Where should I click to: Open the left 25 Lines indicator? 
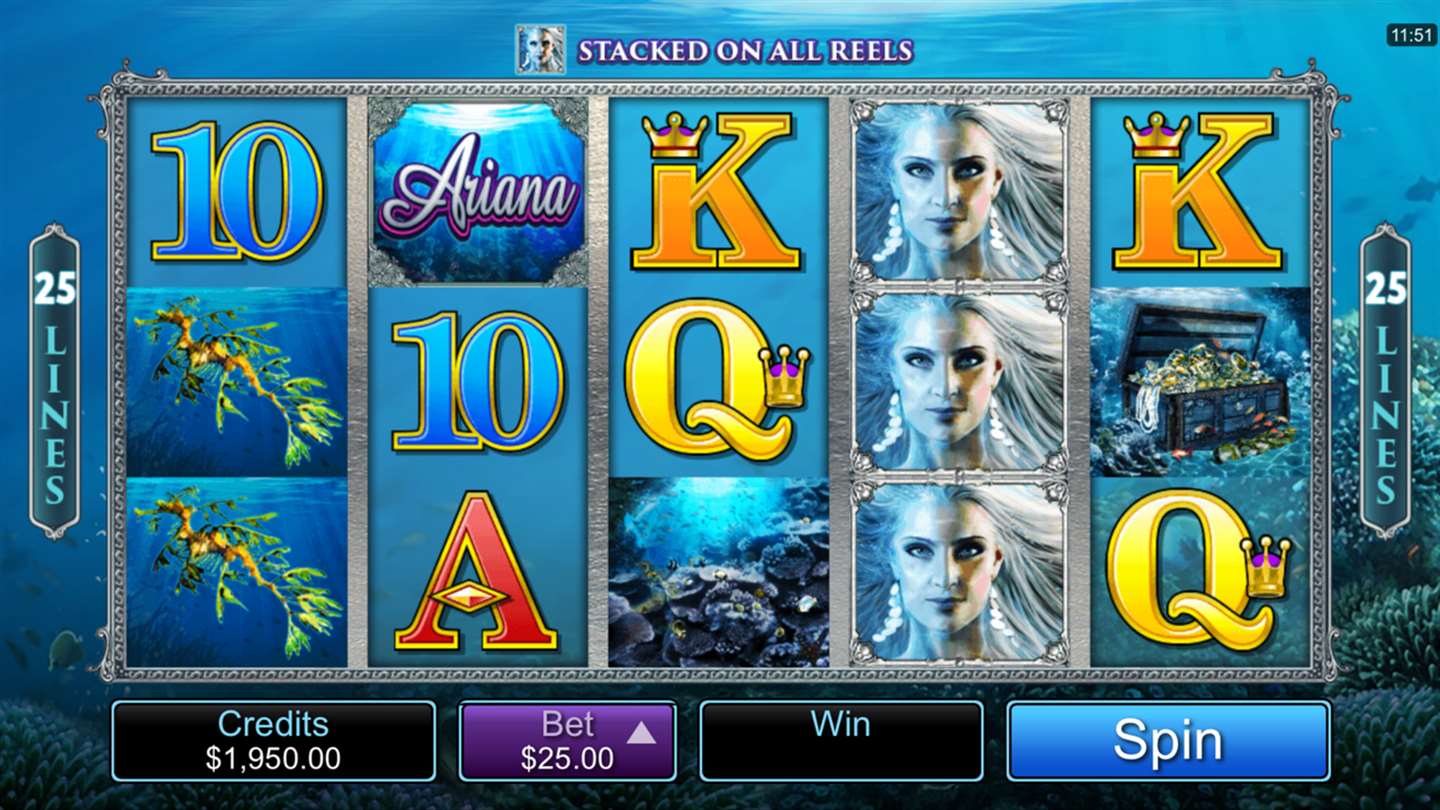(x=54, y=381)
